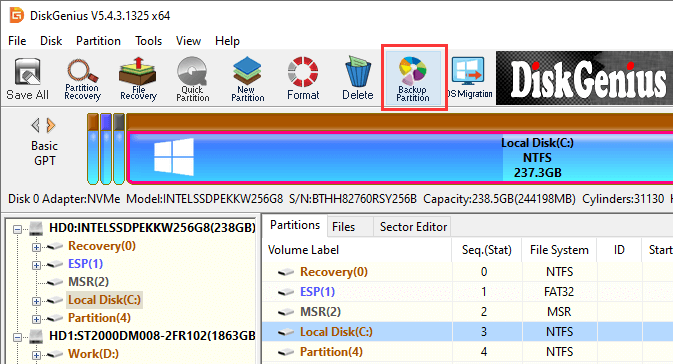The width and height of the screenshot is (673, 364).
Task: Open the File menu
Action: pos(17,41)
